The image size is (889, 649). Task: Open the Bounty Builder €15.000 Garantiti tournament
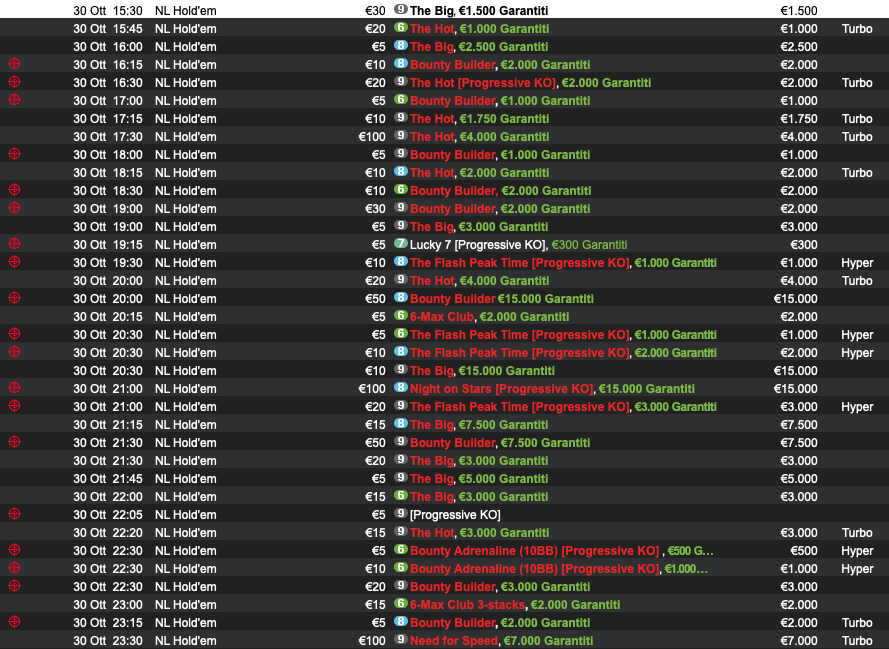(502, 299)
